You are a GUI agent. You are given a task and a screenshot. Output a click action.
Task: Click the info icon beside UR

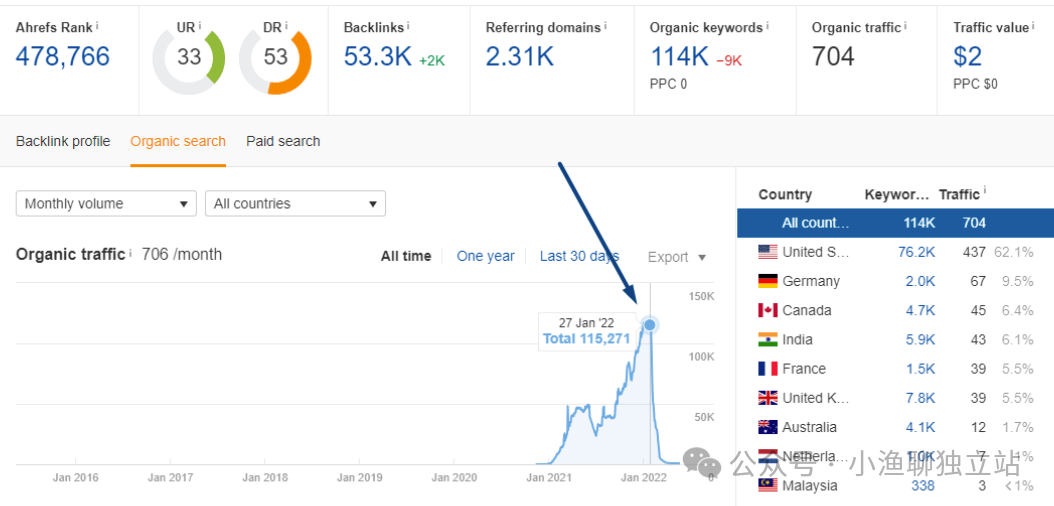coord(200,26)
